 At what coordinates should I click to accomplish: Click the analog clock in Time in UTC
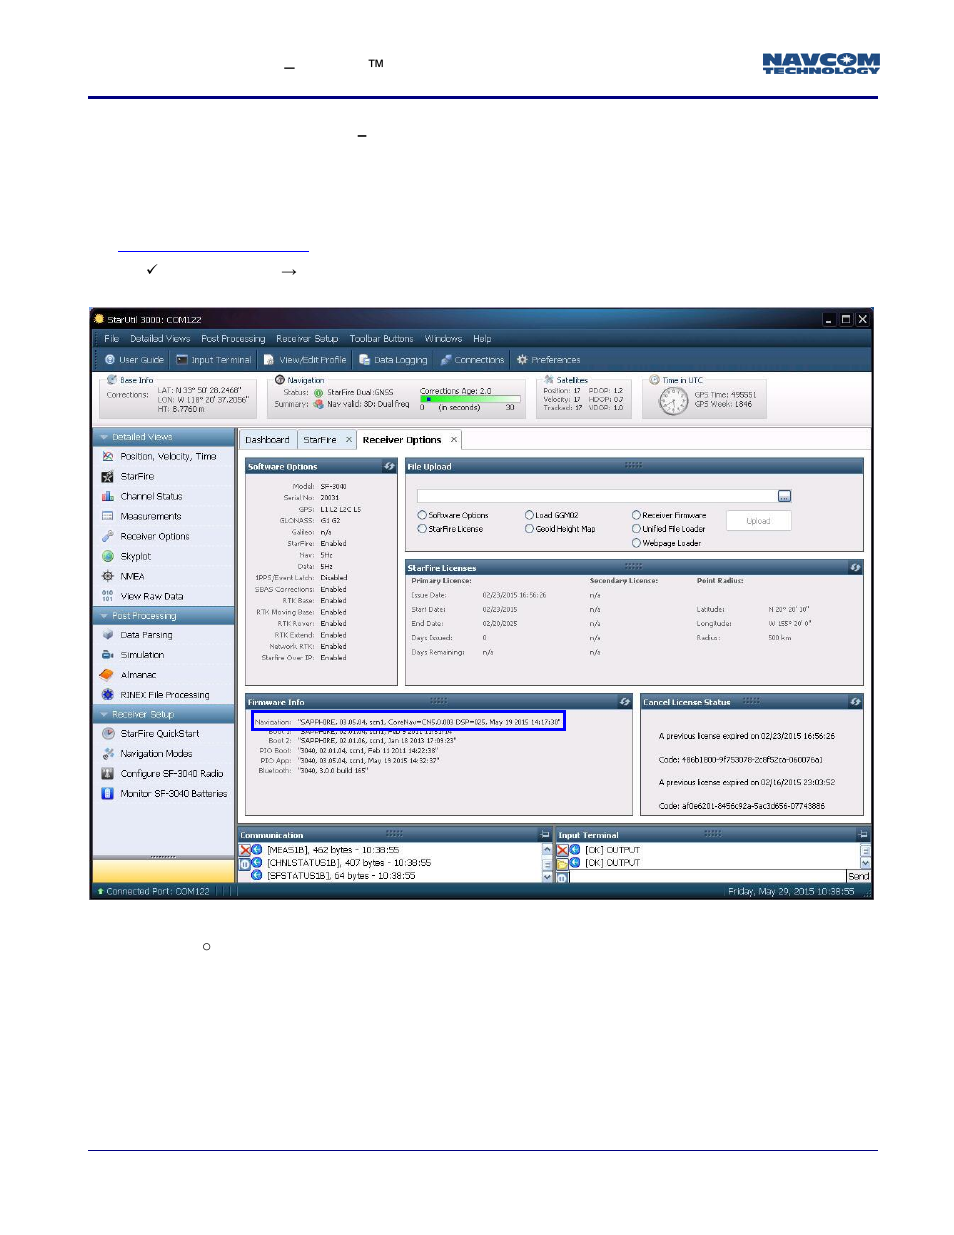[x=673, y=401]
